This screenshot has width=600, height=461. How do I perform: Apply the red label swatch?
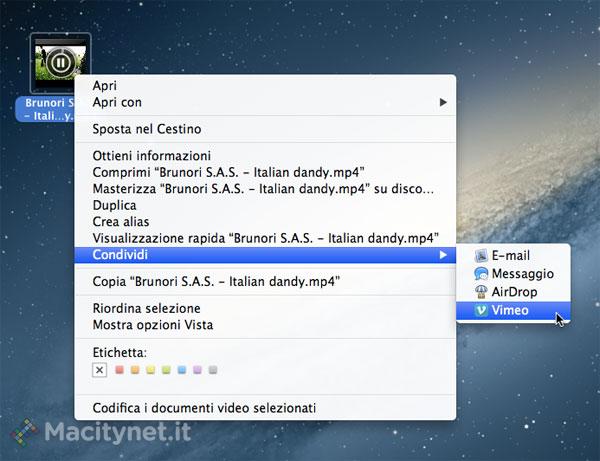pyautogui.click(x=119, y=370)
